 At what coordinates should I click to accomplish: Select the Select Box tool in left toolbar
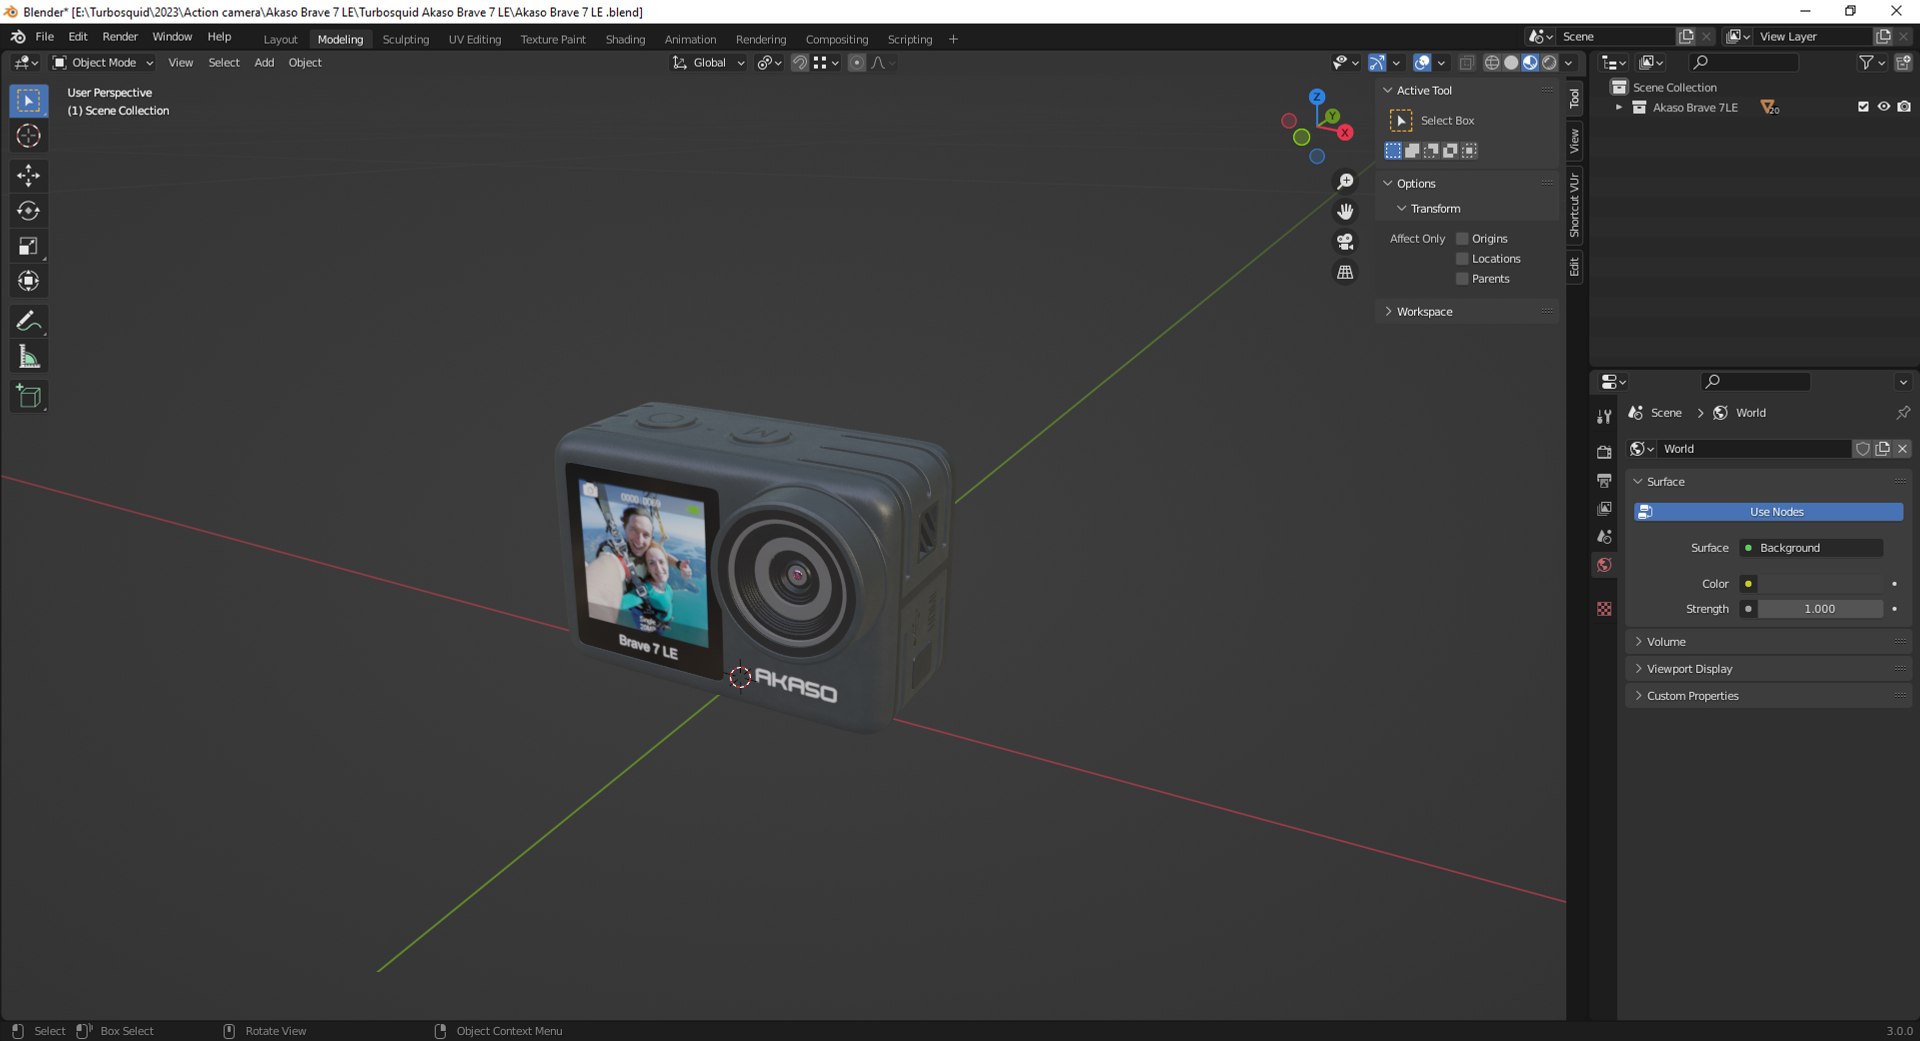28,100
